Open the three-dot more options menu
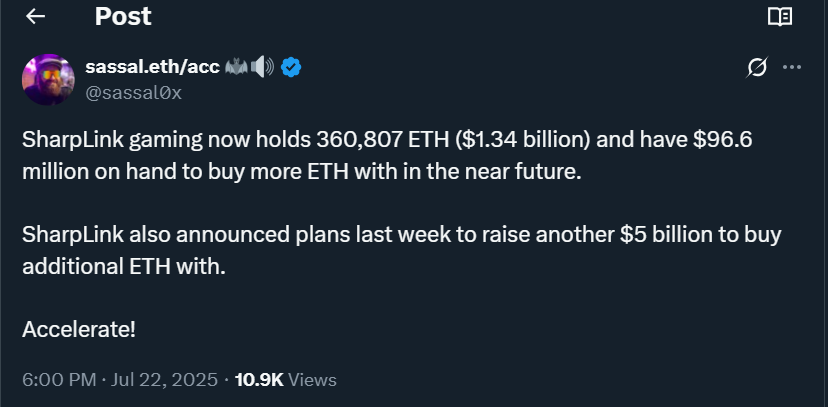The image size is (828, 407). click(x=792, y=68)
